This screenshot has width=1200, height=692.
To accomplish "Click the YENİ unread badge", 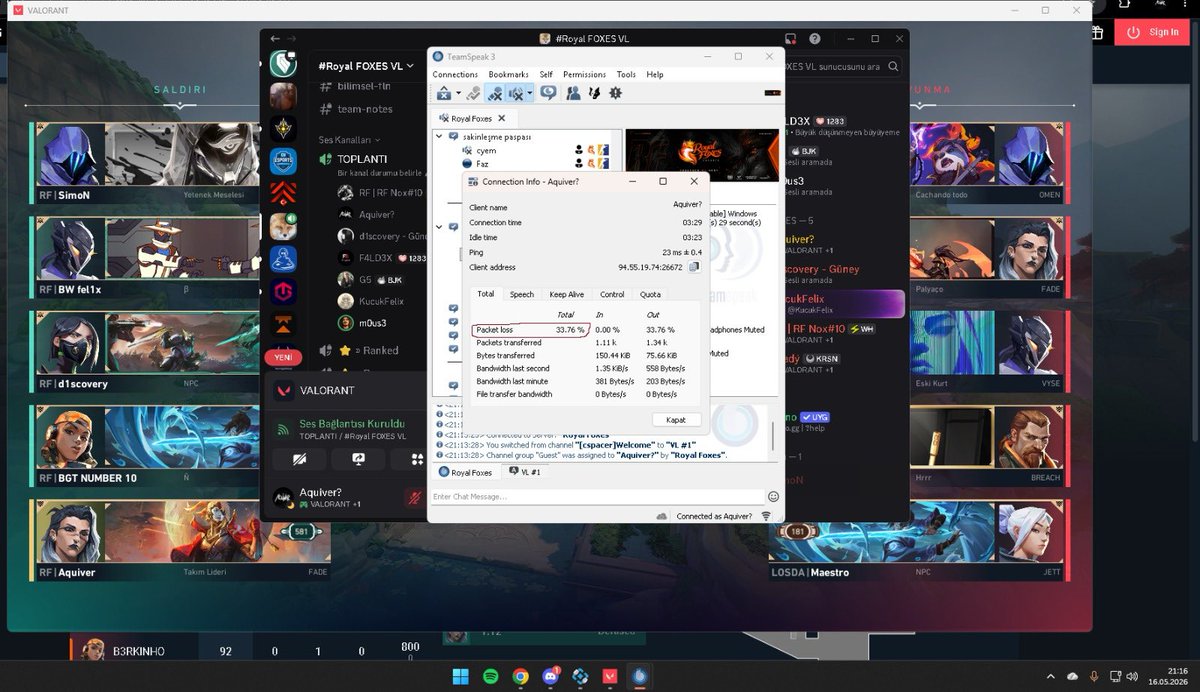I will (282, 358).
